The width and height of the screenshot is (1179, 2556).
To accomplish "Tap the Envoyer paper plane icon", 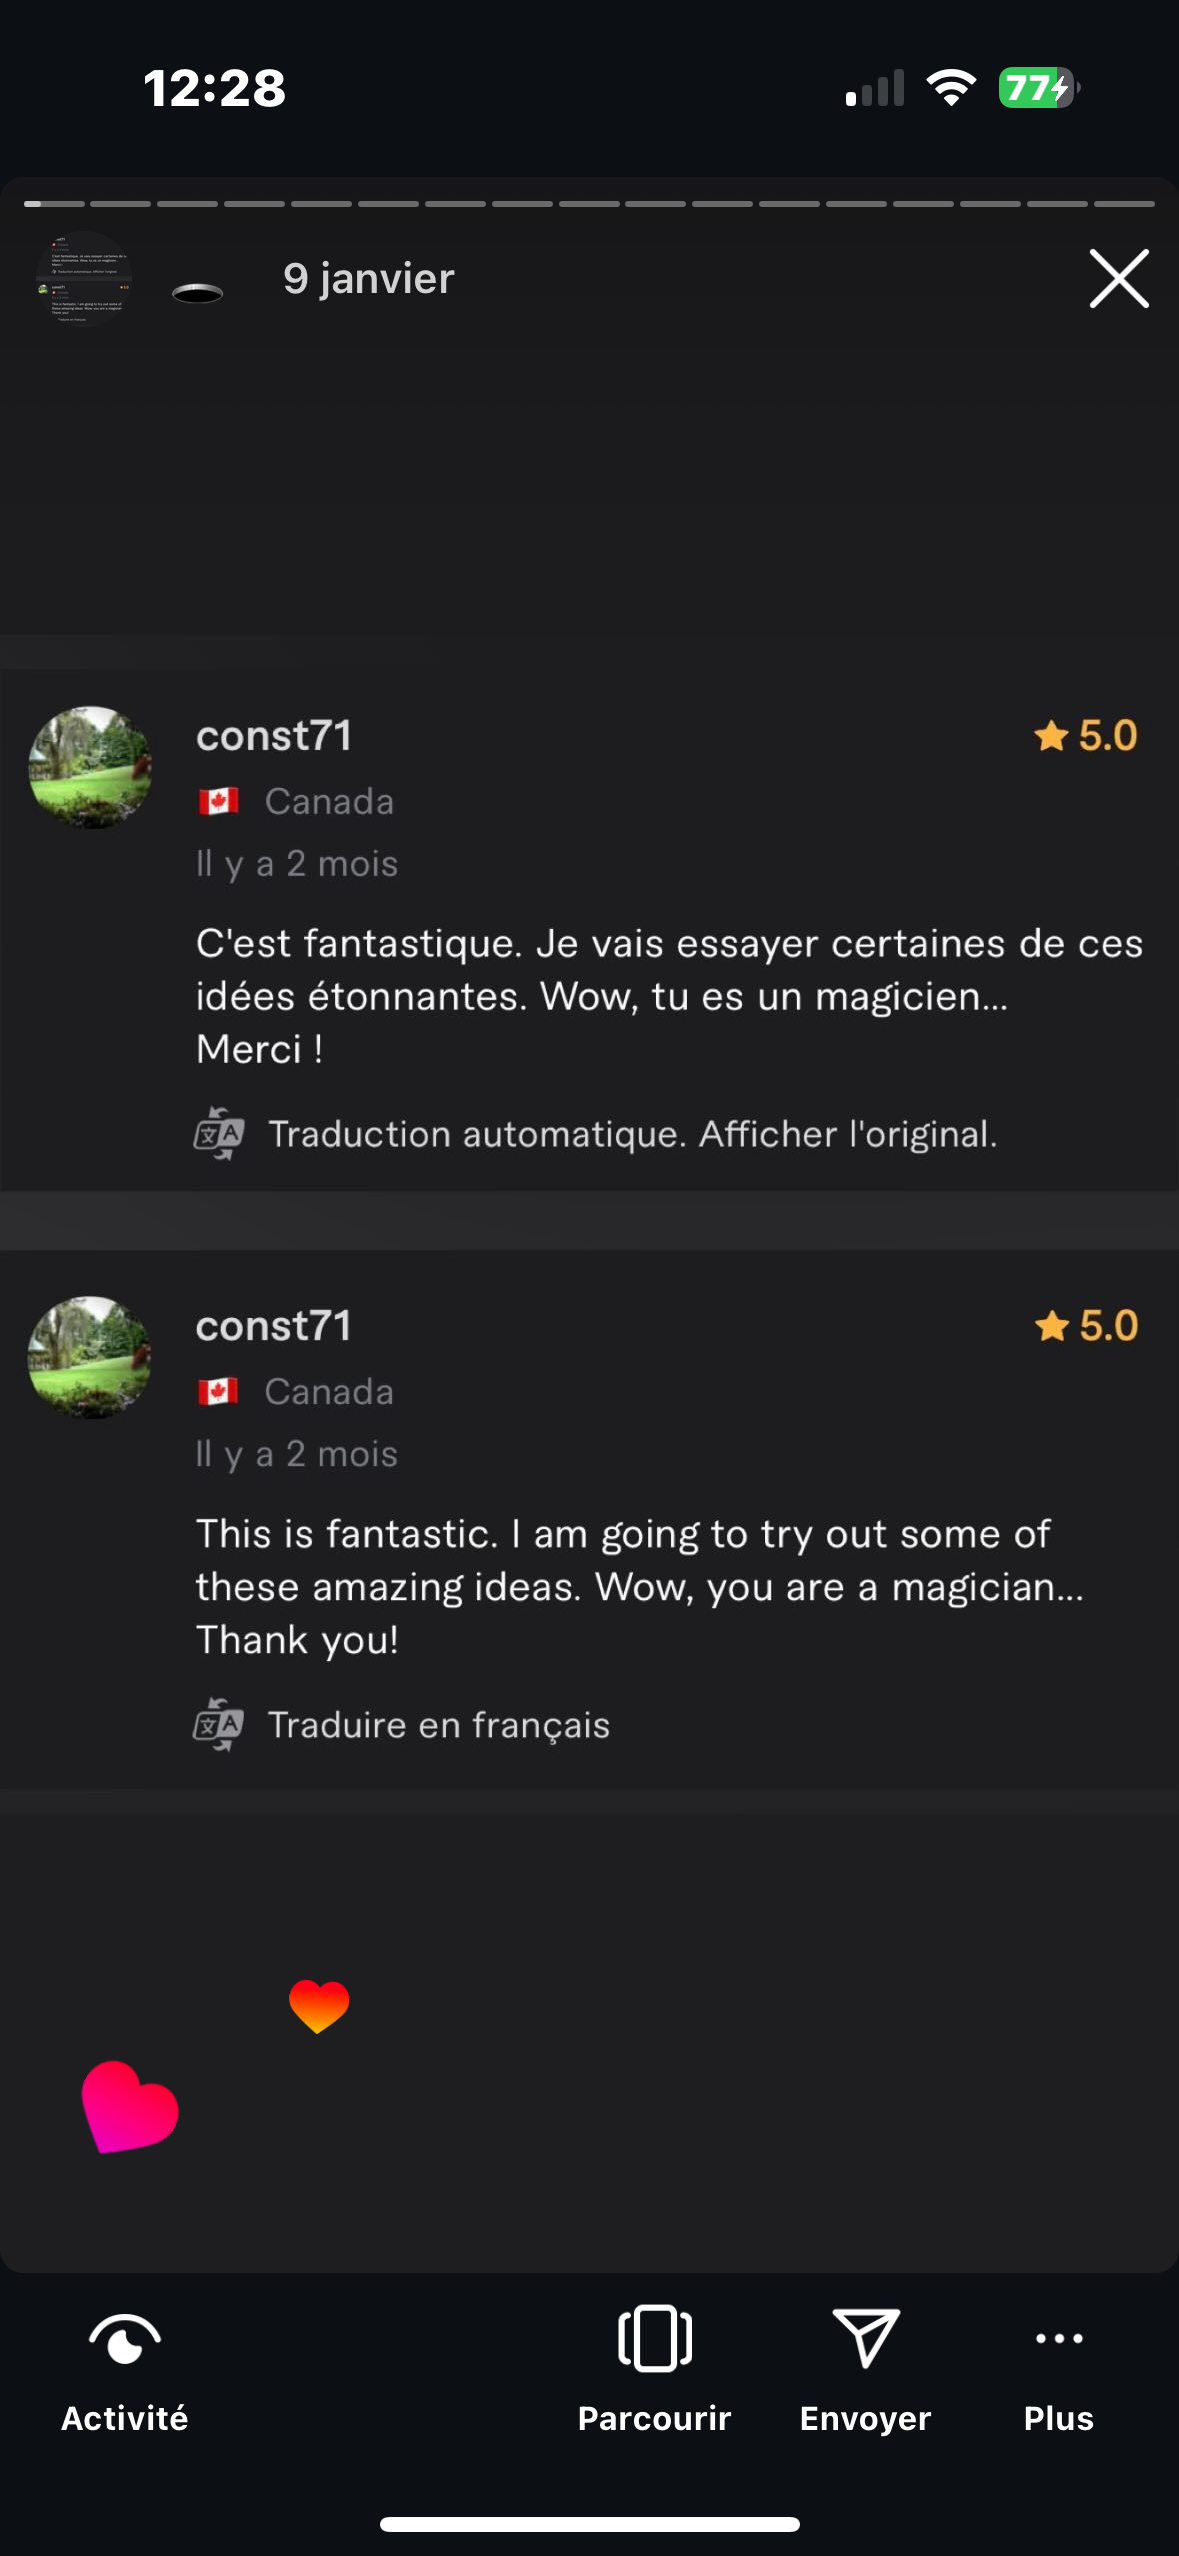I will click(866, 2340).
